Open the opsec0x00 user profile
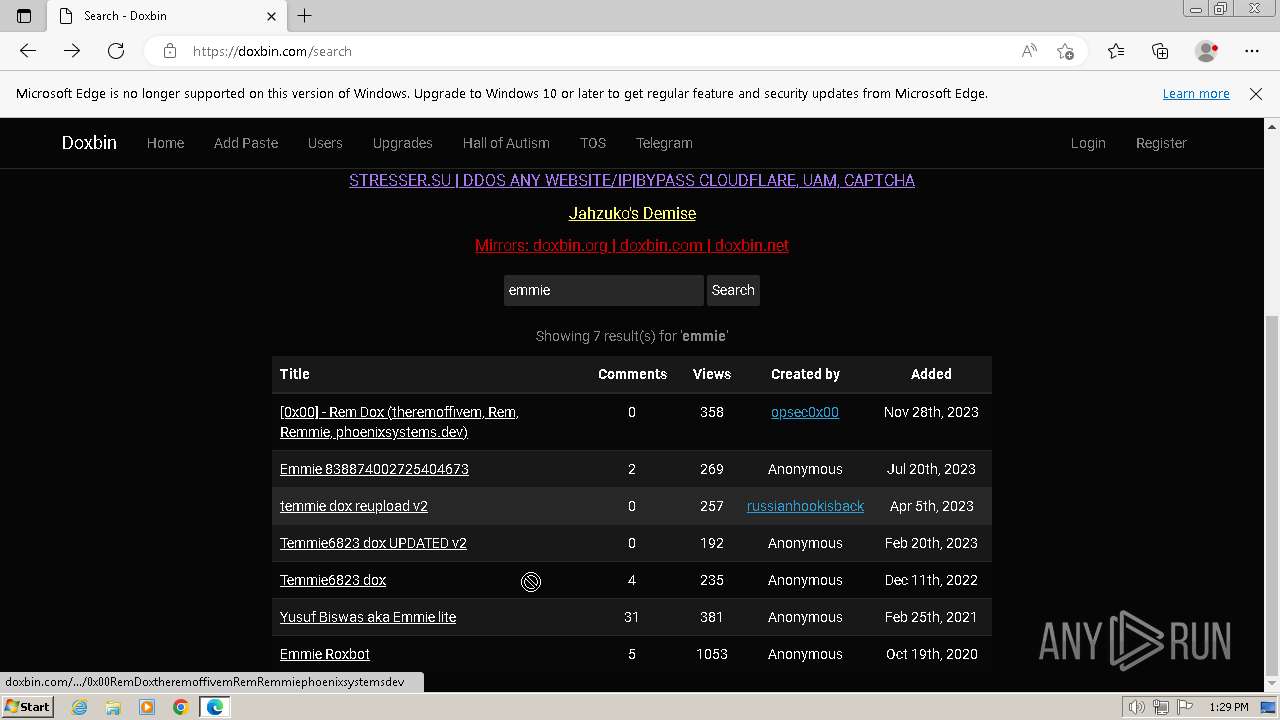Image resolution: width=1280 pixels, height=720 pixels. [805, 412]
